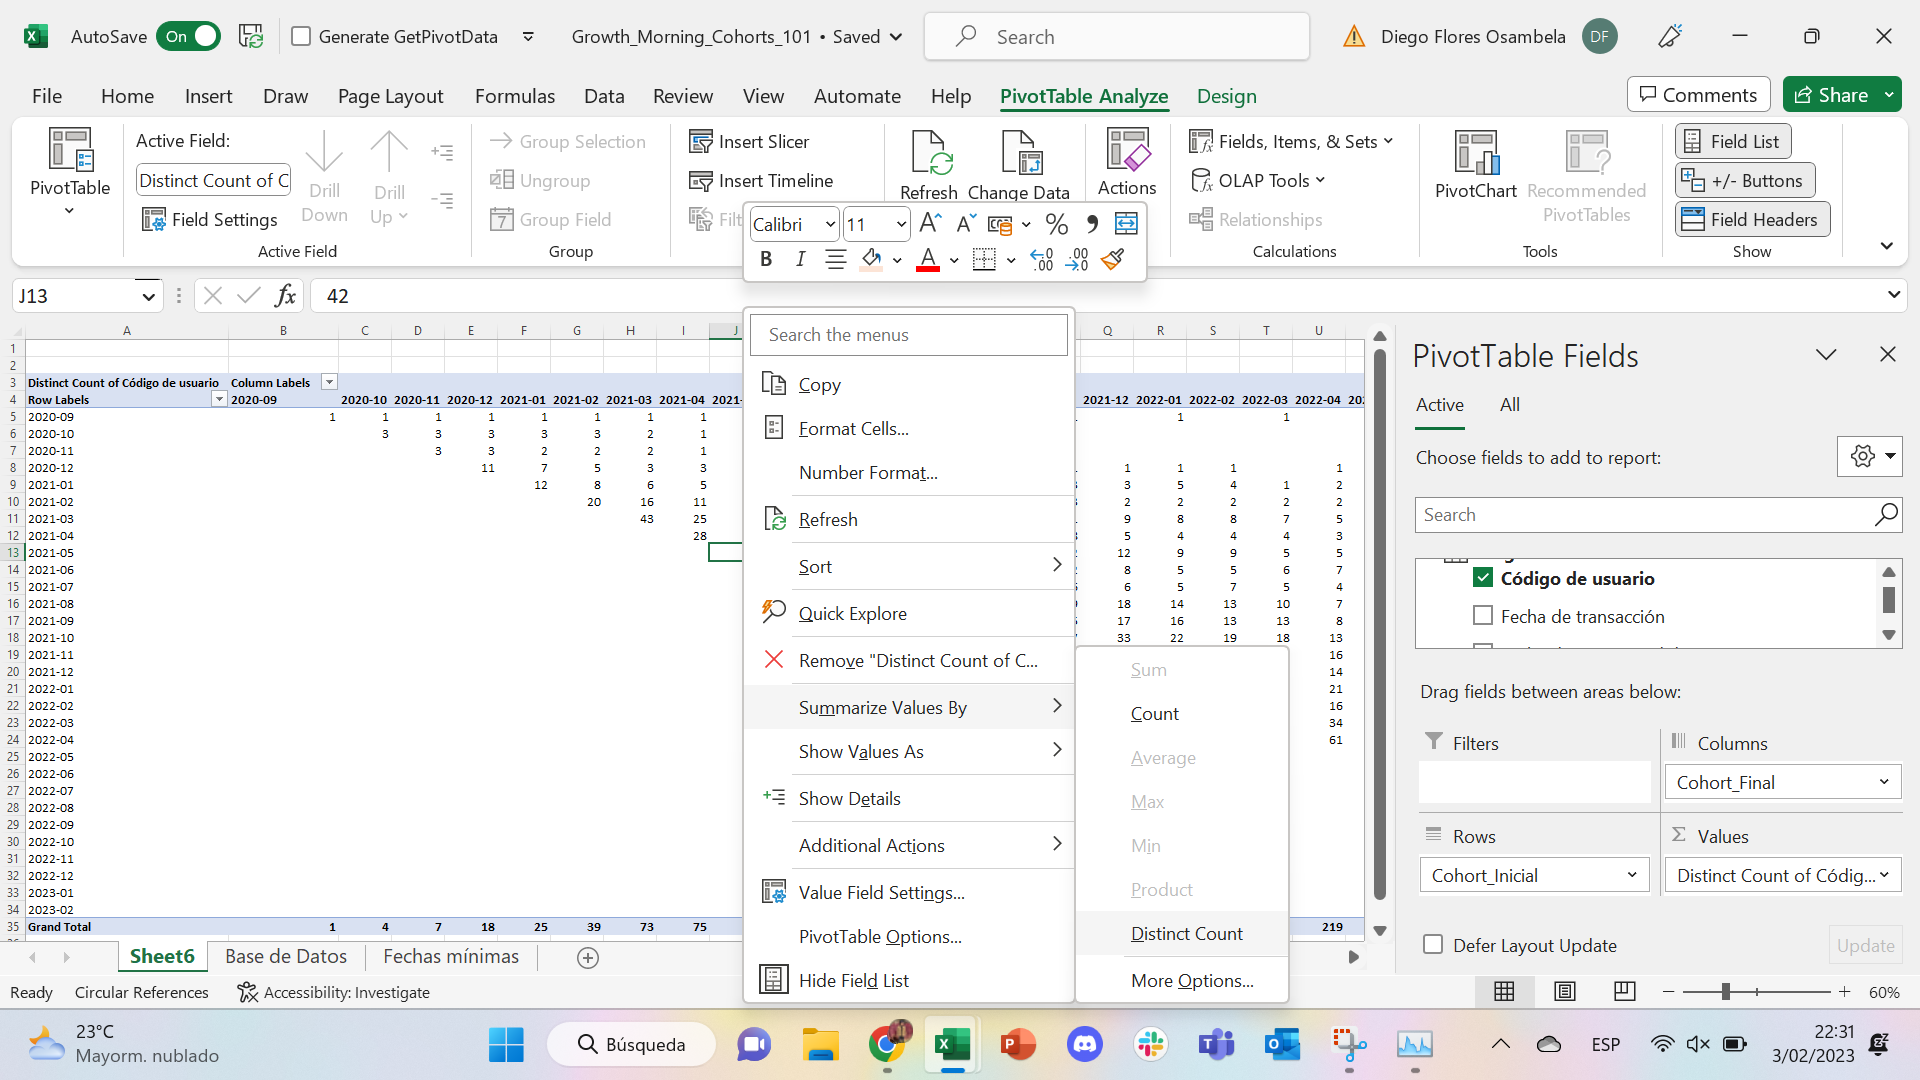Switch to the Design ribbon tab
Image resolution: width=1920 pixels, height=1080 pixels.
tap(1226, 96)
